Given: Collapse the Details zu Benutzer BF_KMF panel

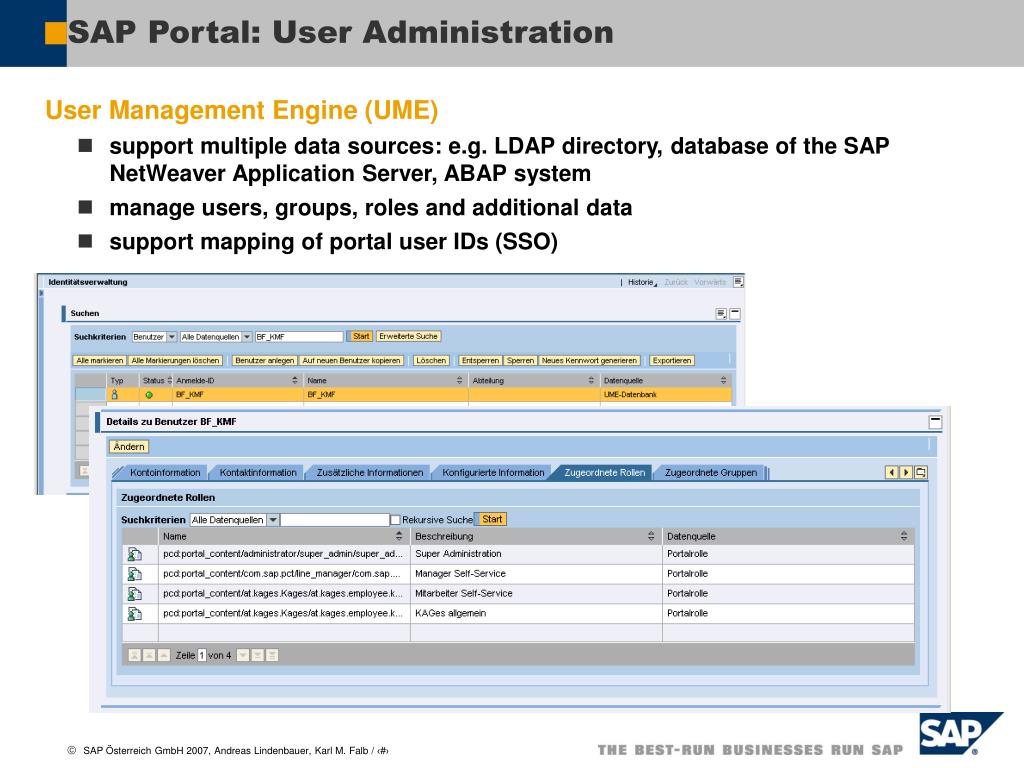Looking at the screenshot, I should click(935, 422).
